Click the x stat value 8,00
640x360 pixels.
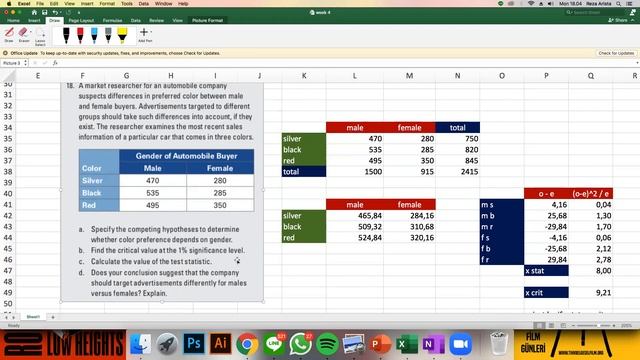click(590, 271)
